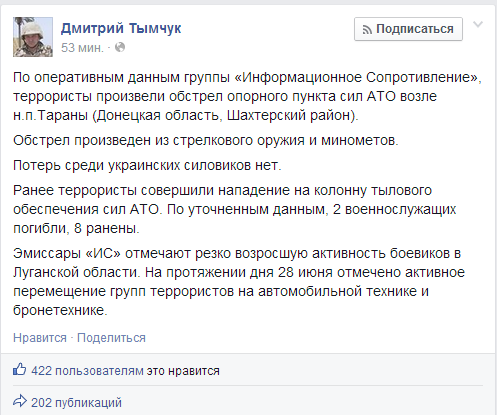Like the post via the Нравится link

pos(40,338)
